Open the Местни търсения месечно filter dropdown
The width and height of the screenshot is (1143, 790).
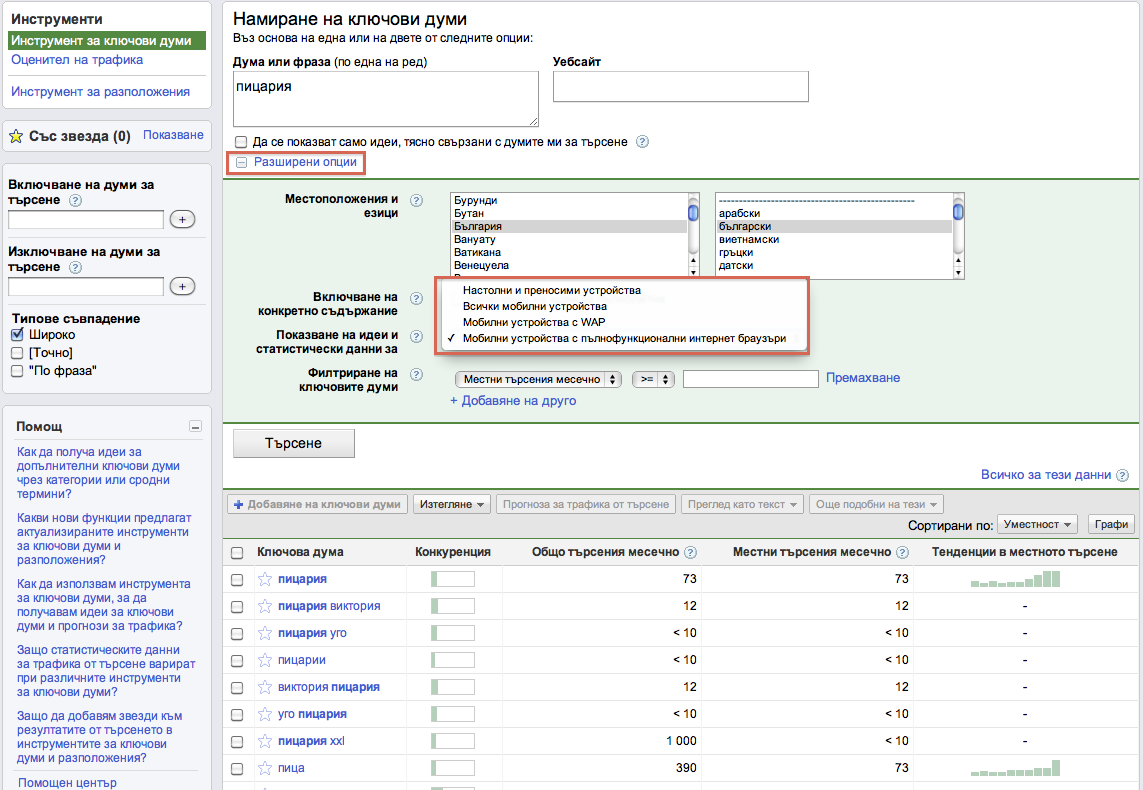(x=538, y=379)
